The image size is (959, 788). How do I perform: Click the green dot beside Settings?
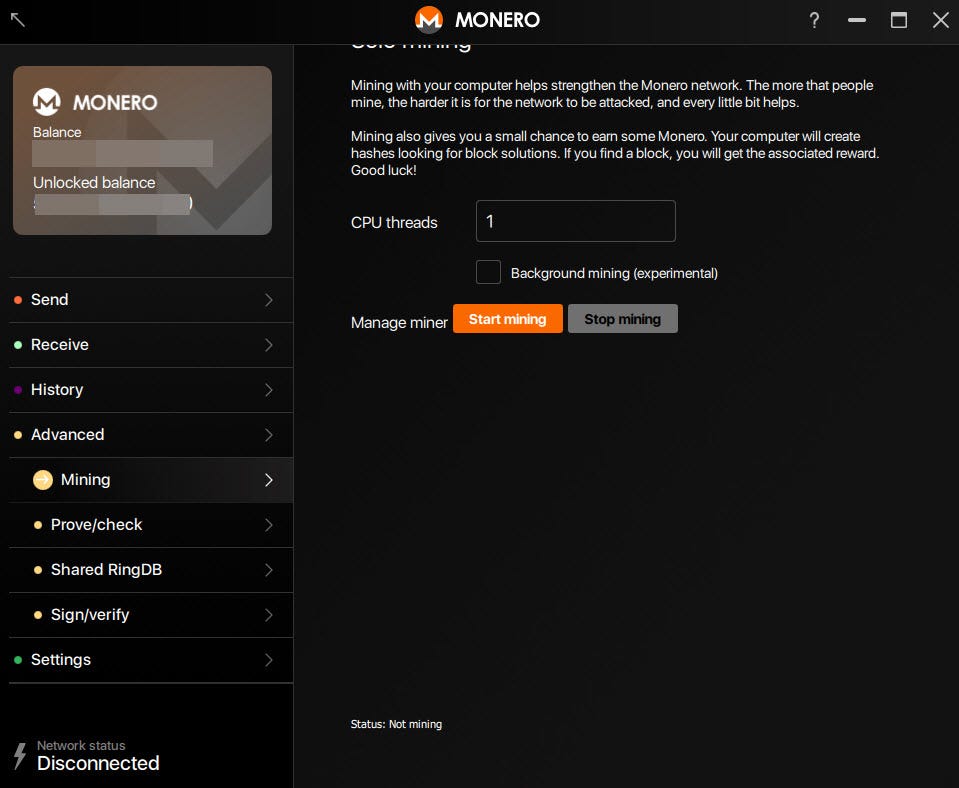[x=18, y=660]
